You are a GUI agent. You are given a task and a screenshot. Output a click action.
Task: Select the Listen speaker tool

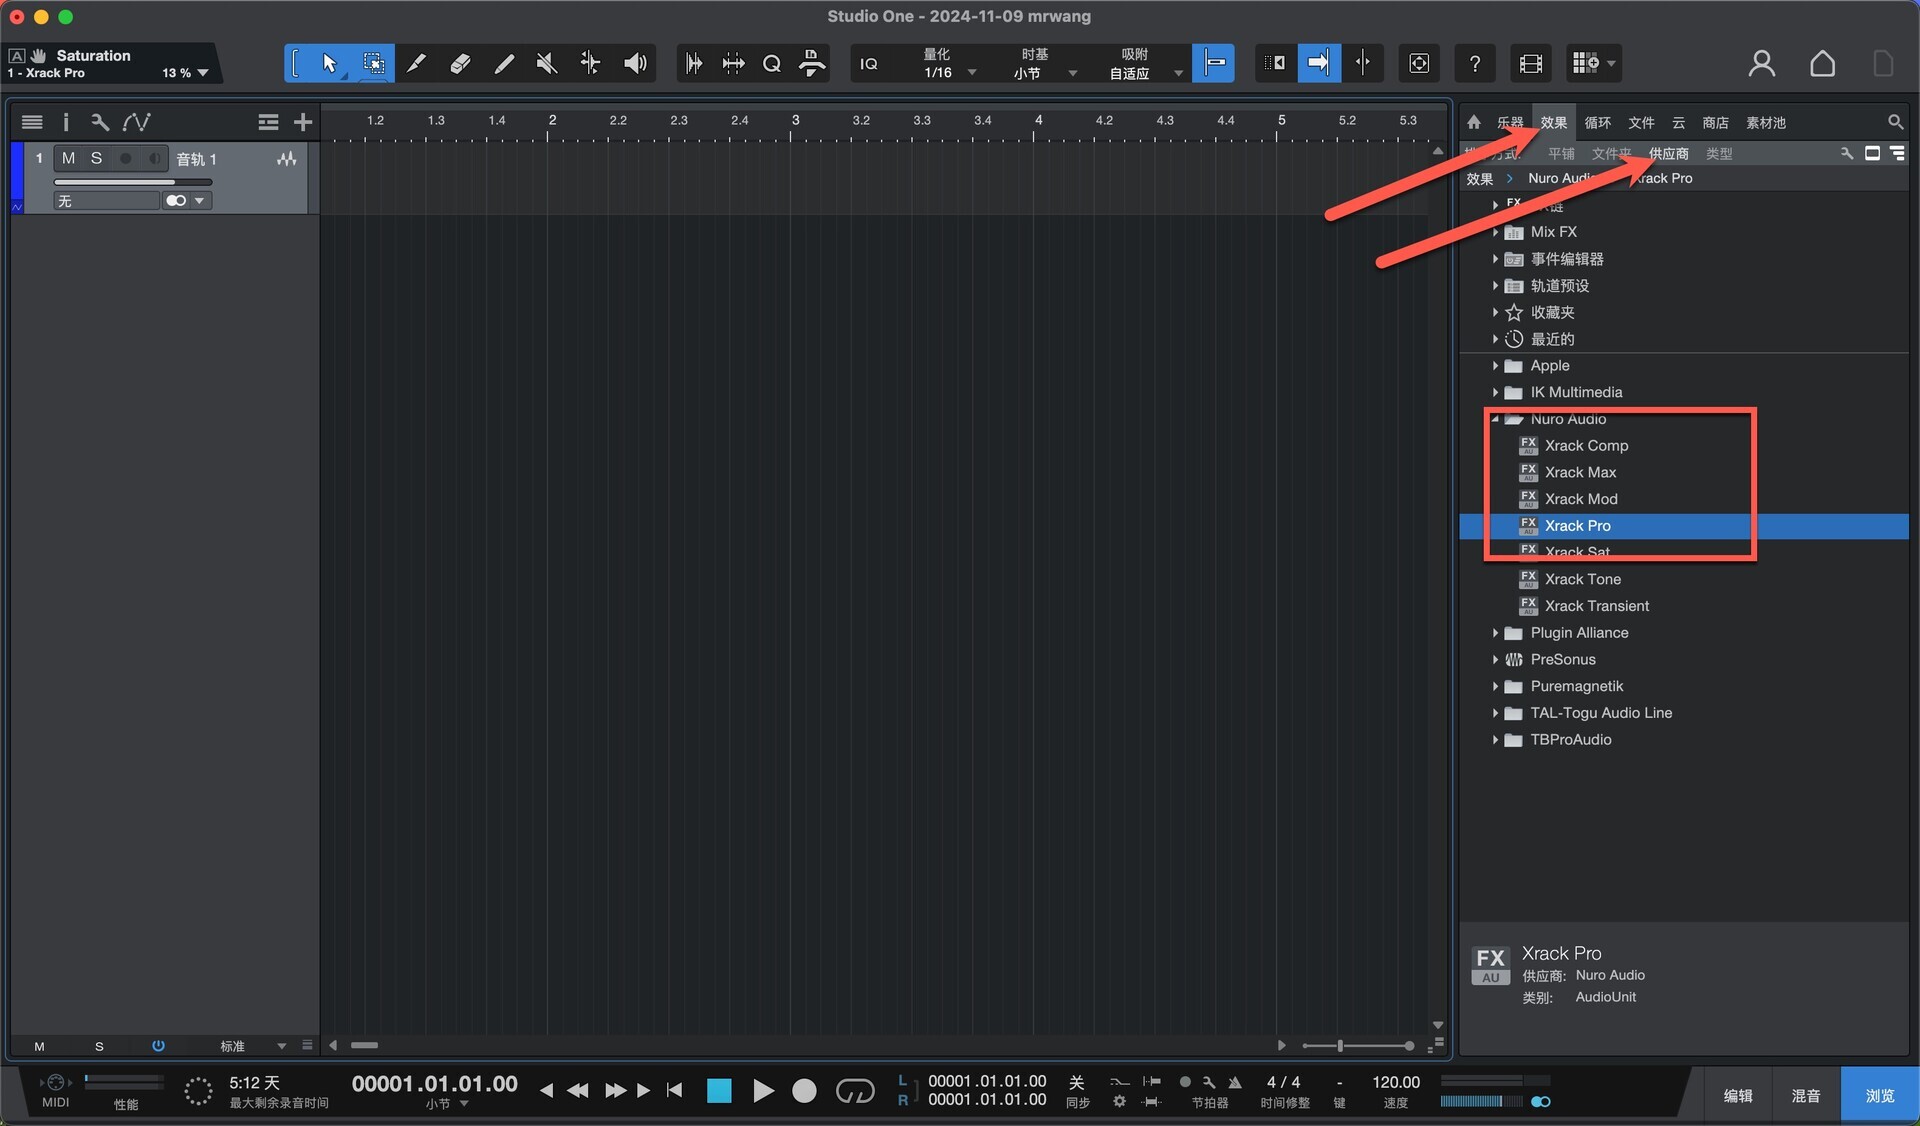(x=635, y=63)
